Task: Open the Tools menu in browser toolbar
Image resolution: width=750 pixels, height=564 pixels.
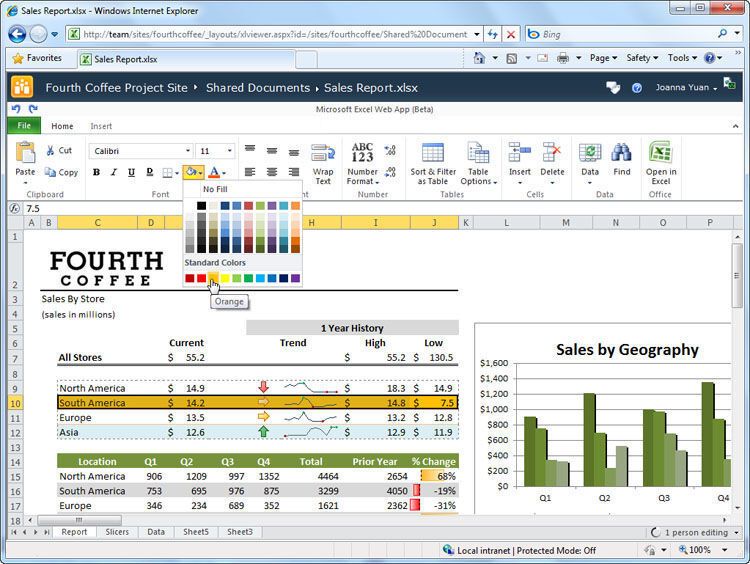Action: coord(683,58)
